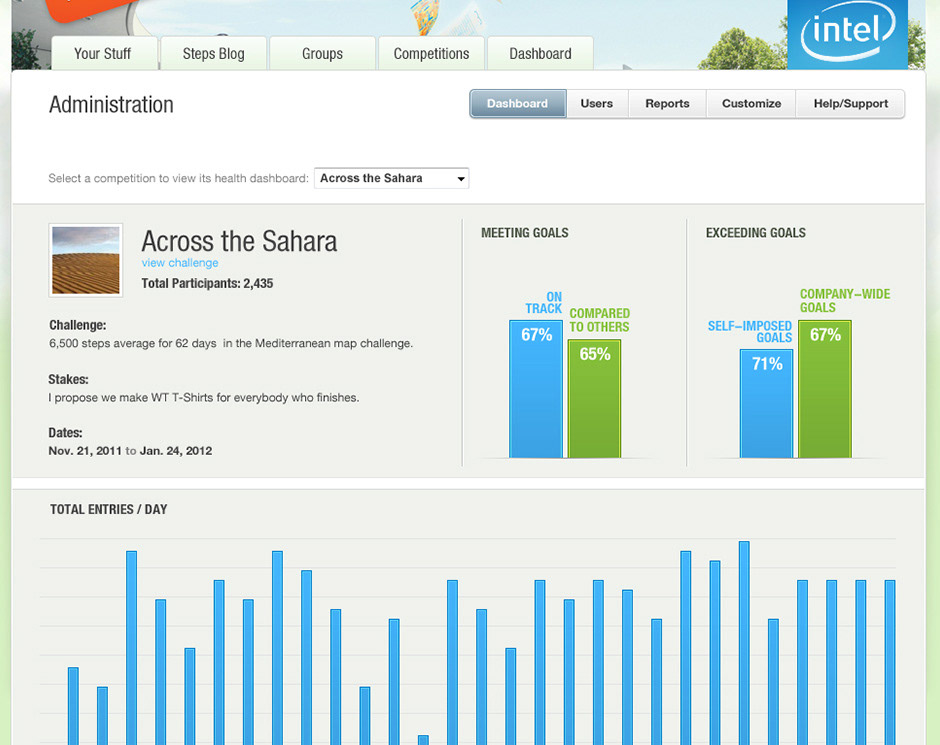Image resolution: width=940 pixels, height=745 pixels.
Task: Follow the view challenge link
Action: pyautogui.click(x=180, y=263)
